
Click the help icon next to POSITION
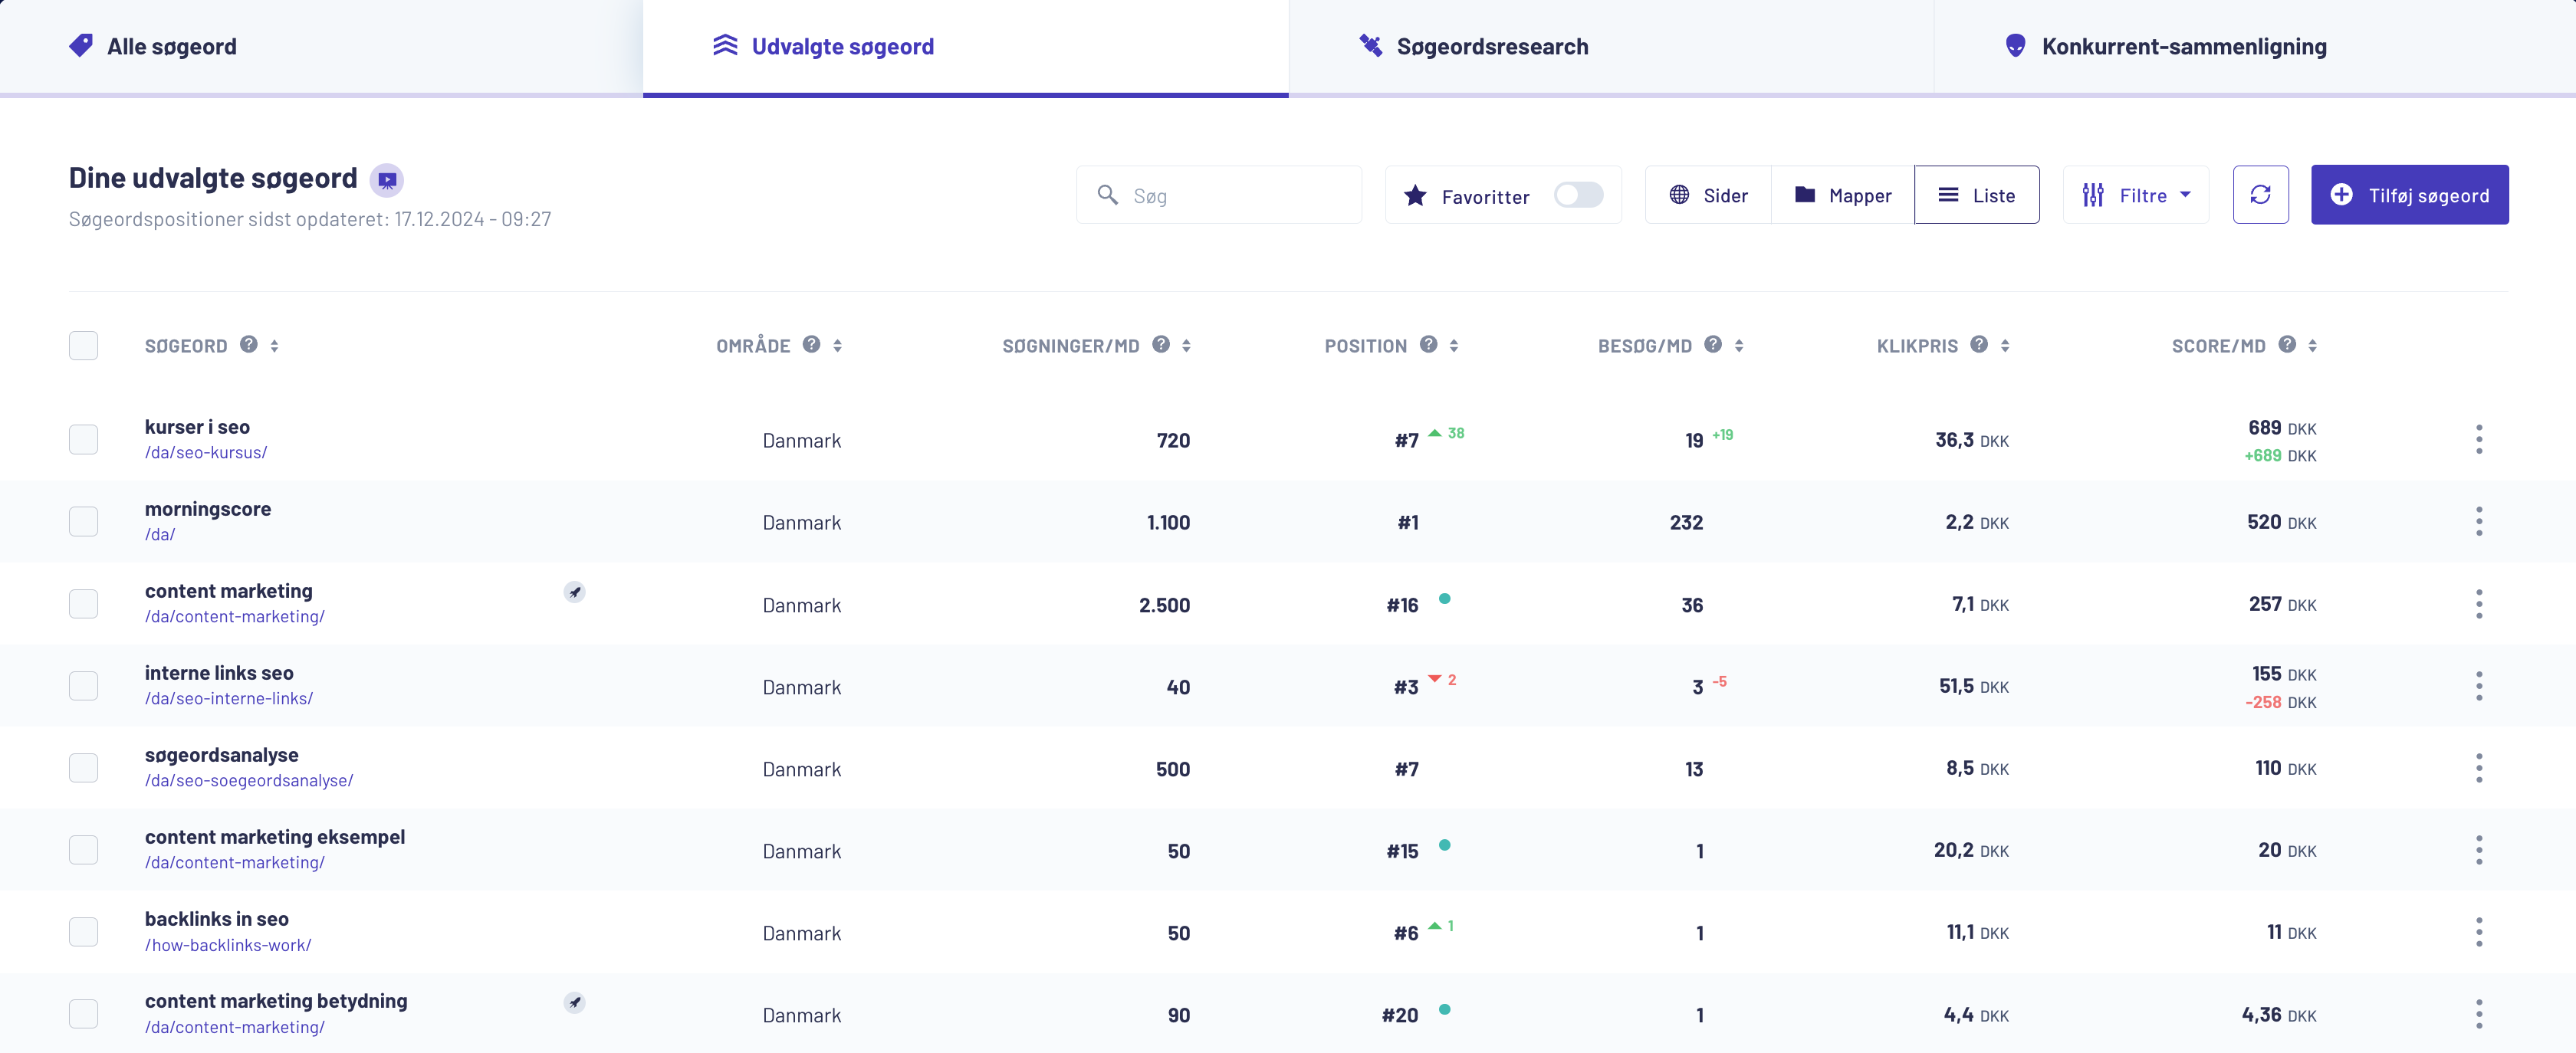coord(1429,344)
